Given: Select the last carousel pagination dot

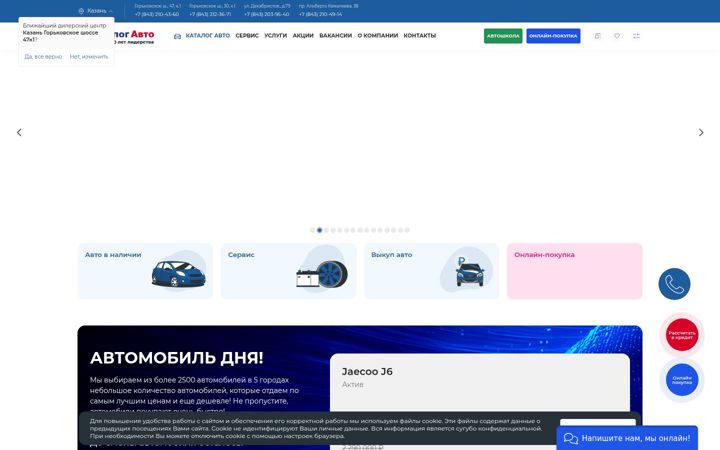Looking at the screenshot, I should pos(407,230).
